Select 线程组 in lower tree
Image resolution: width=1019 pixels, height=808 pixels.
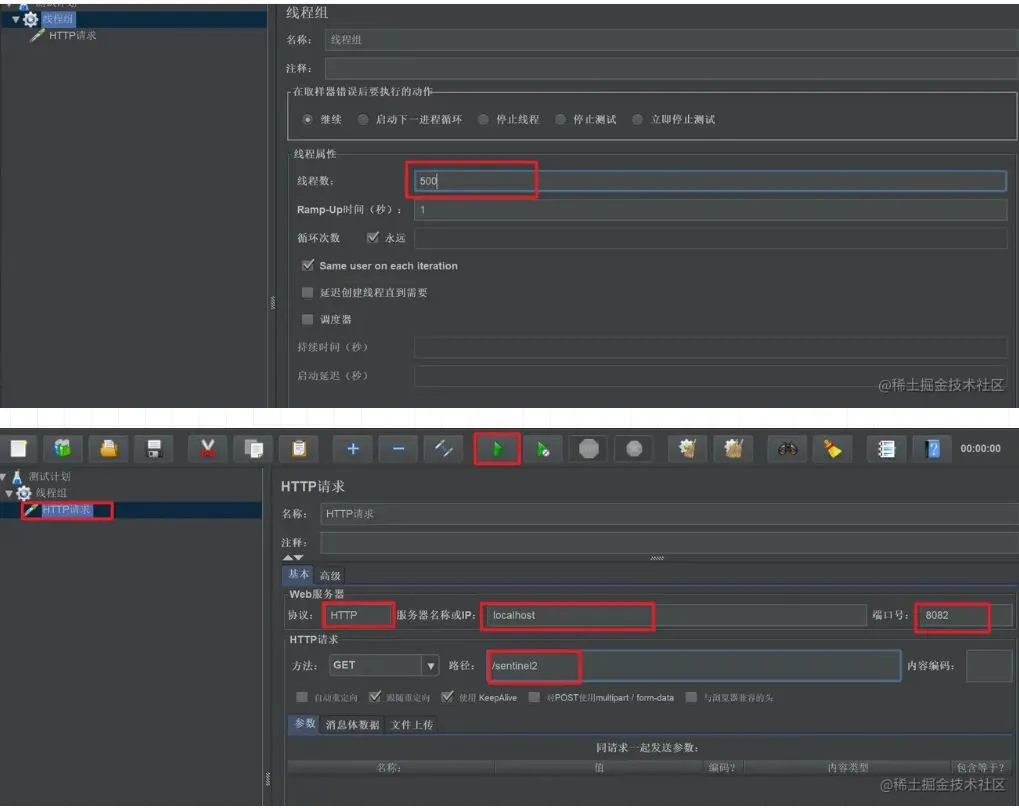coord(51,493)
